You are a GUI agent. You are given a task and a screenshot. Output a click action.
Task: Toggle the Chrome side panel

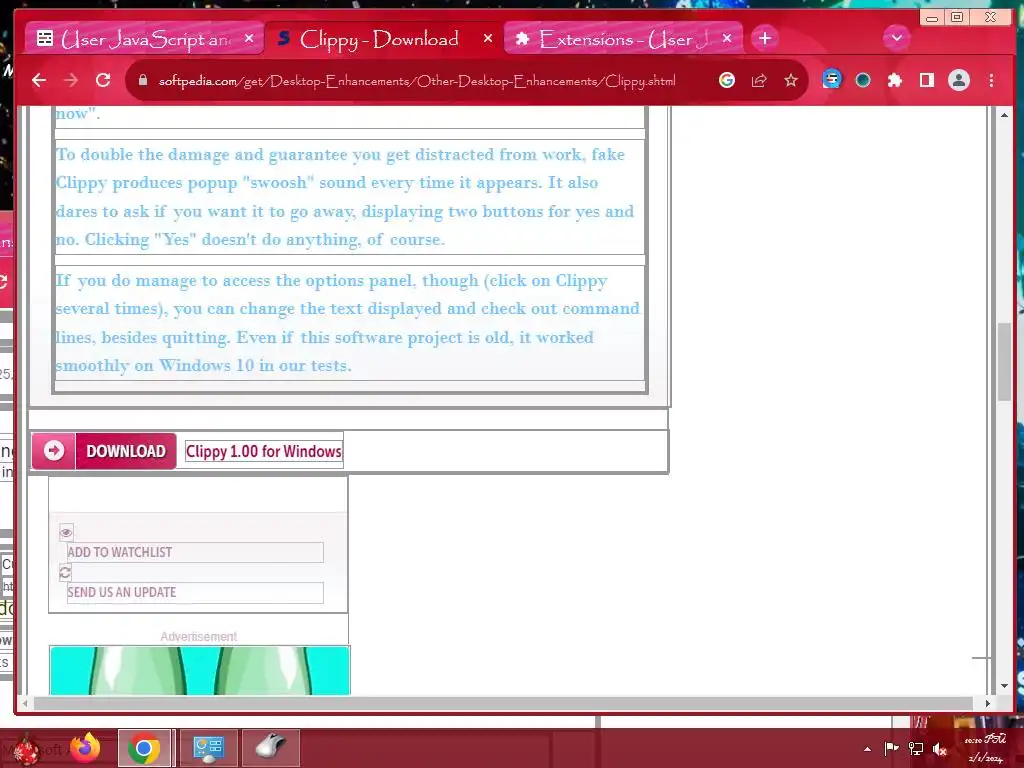[x=926, y=80]
